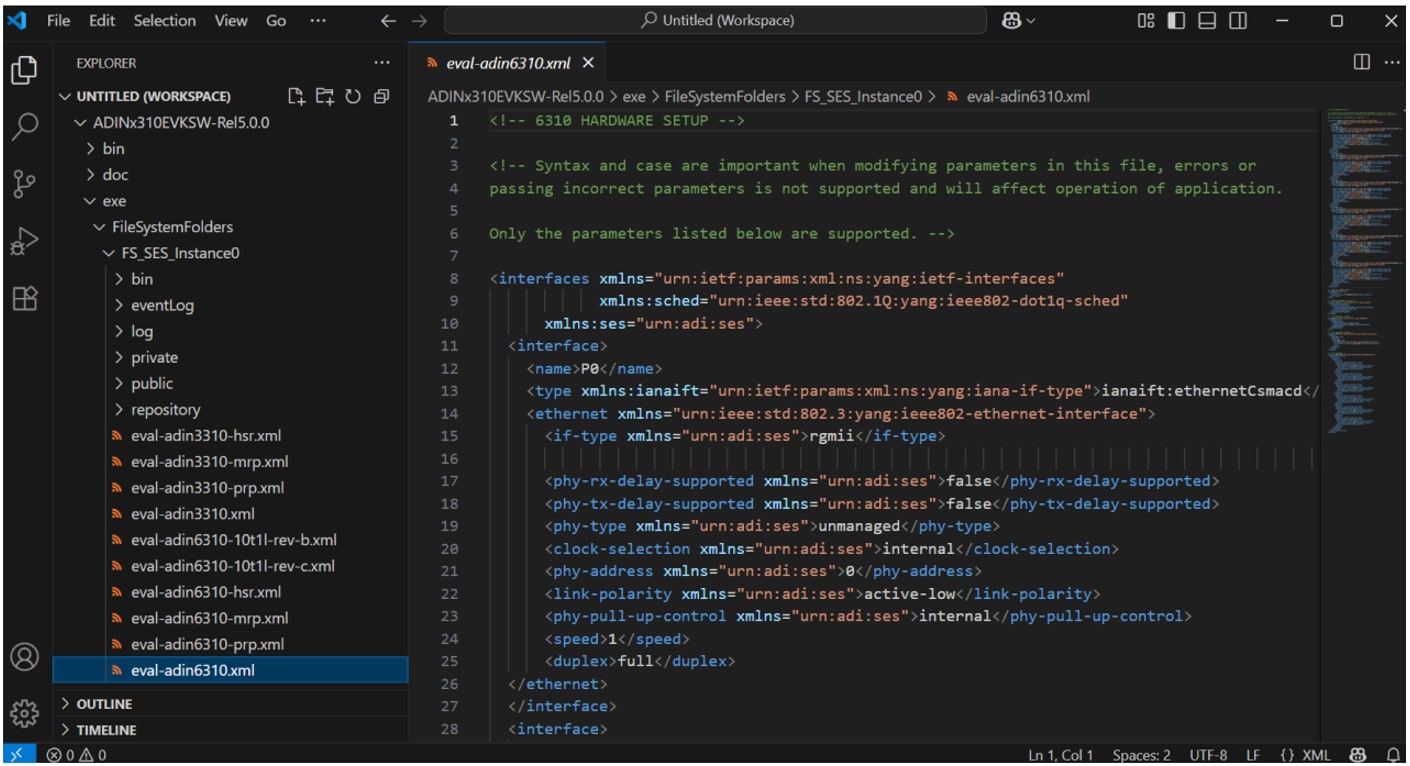This screenshot has height=766, width=1410.
Task: Expand the OUTLINE section
Action: coord(104,704)
